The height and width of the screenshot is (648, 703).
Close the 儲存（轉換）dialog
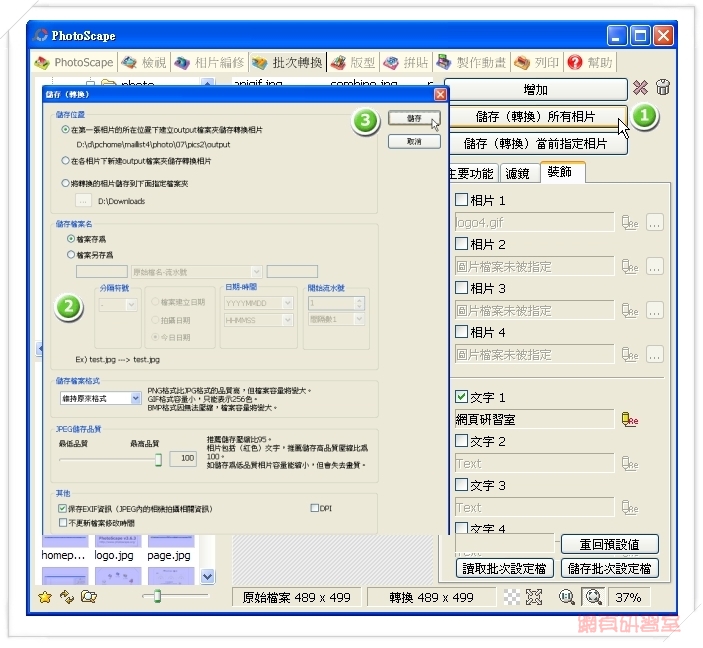pyautogui.click(x=440, y=94)
